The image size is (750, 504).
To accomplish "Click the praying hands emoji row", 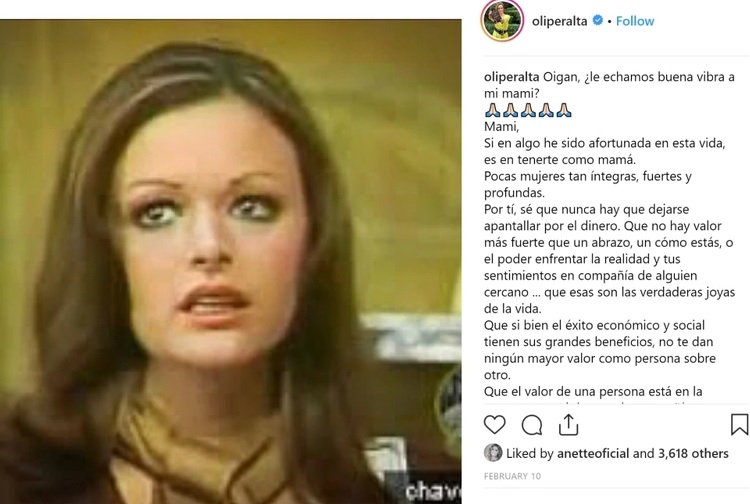I will pyautogui.click(x=528, y=110).
